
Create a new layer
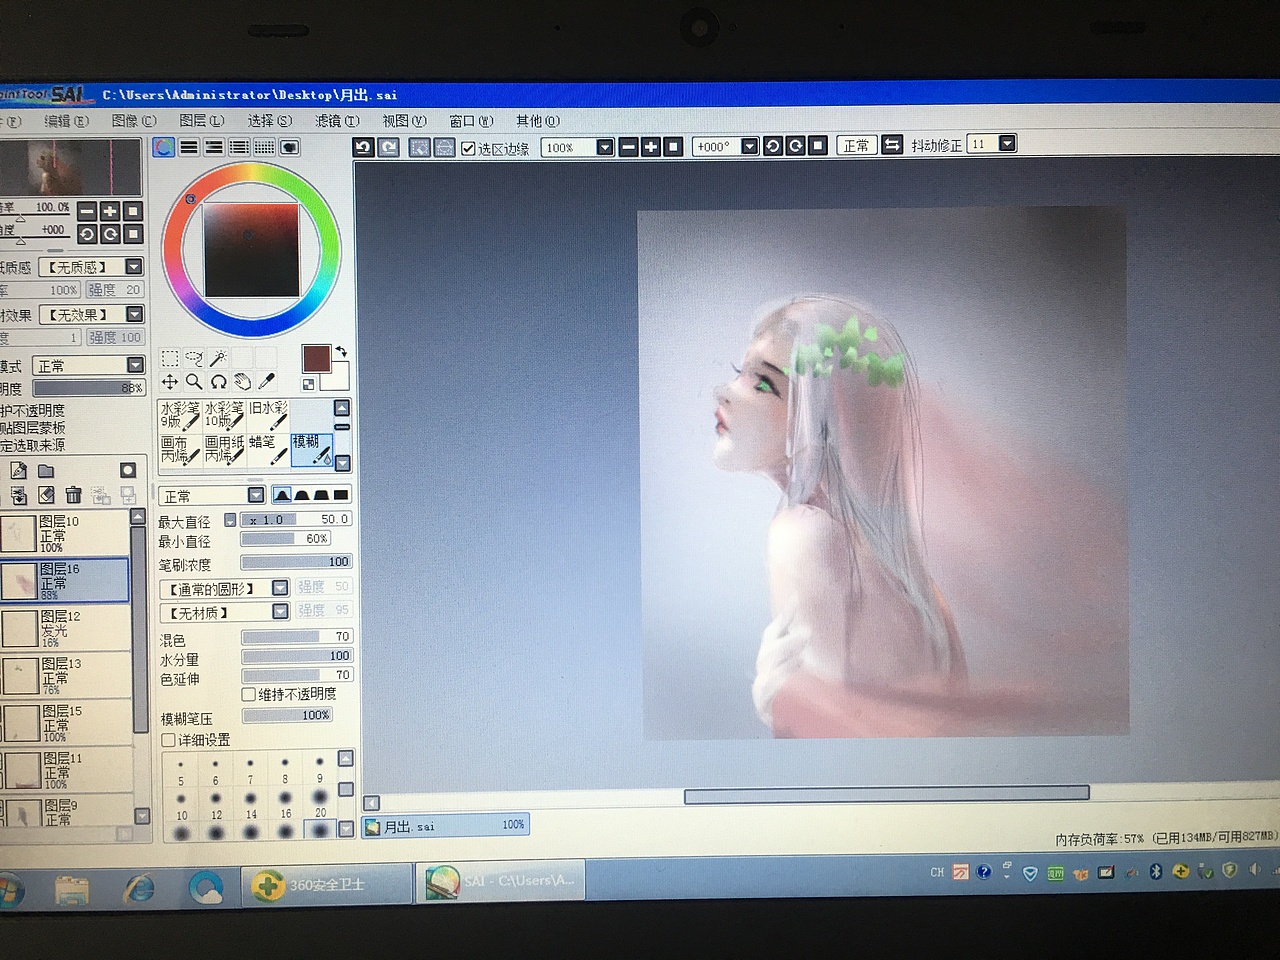[19, 471]
